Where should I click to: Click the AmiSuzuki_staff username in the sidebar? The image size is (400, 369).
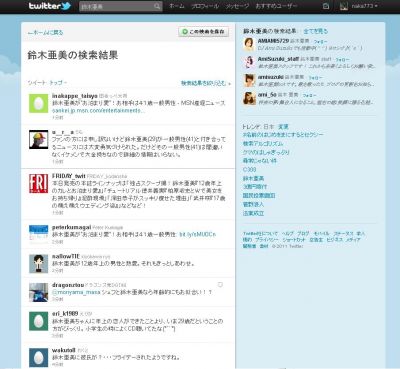click(278, 59)
